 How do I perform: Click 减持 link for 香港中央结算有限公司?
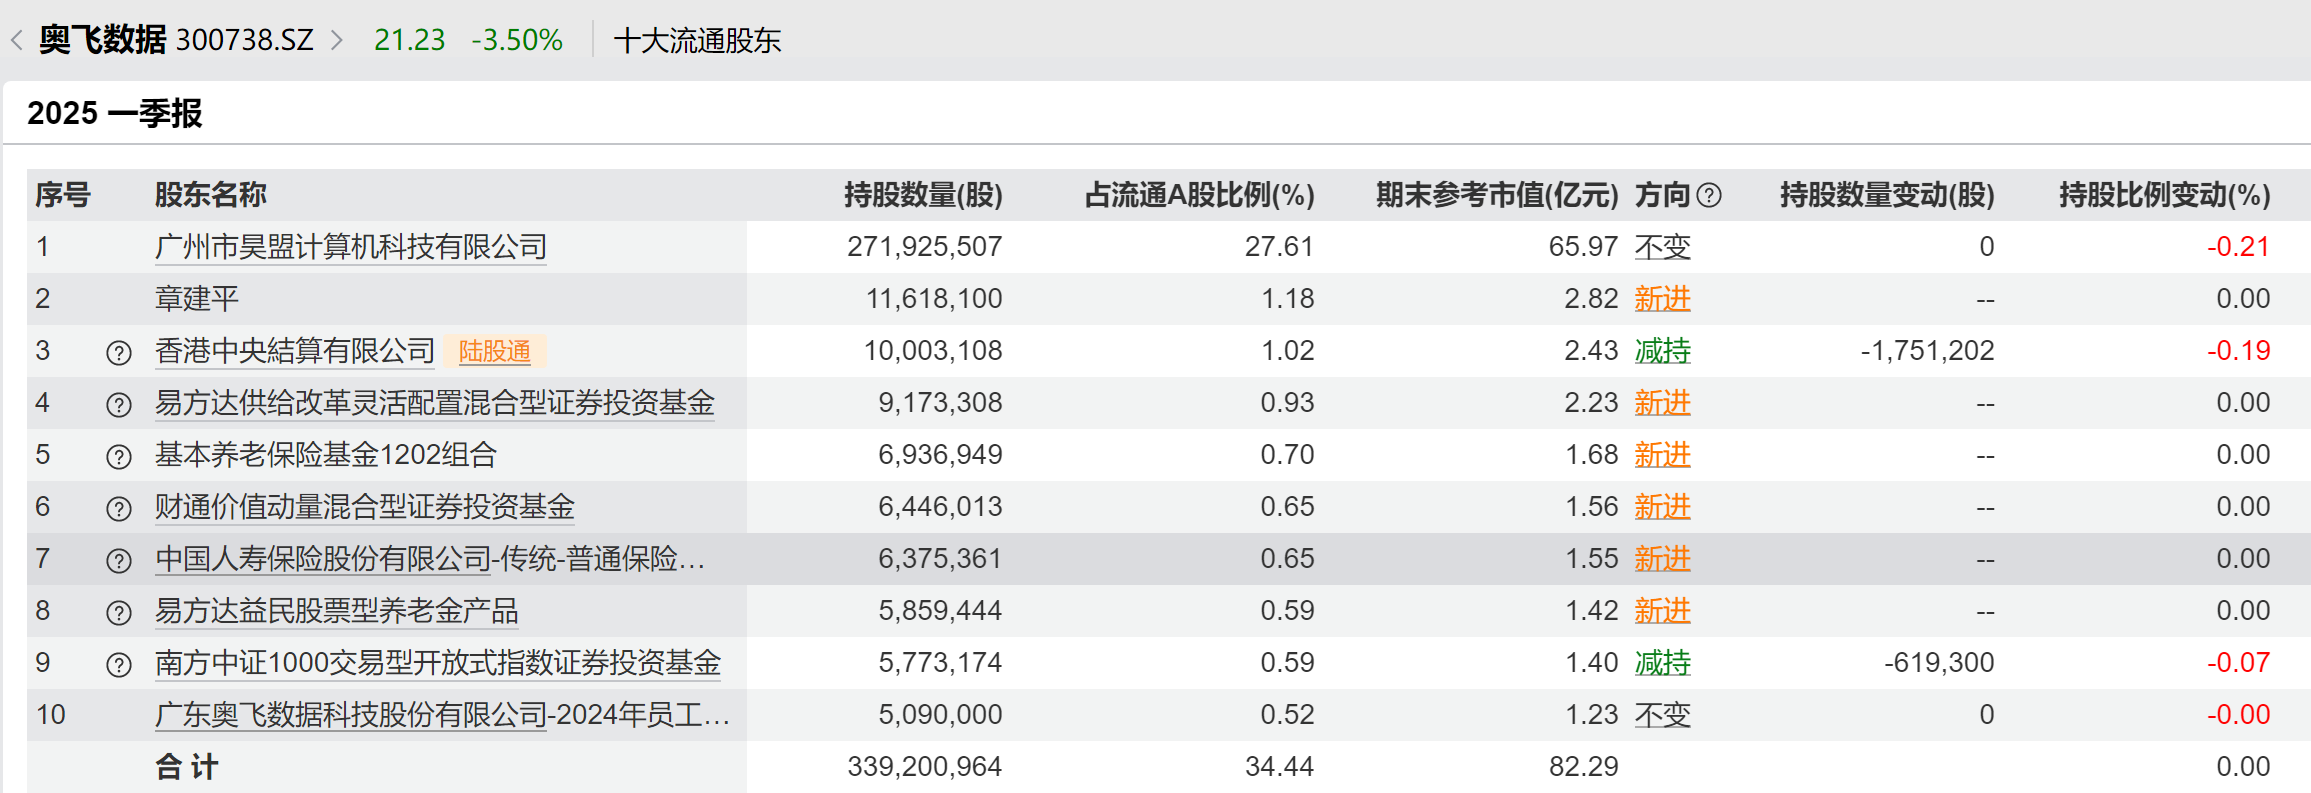click(x=1662, y=351)
